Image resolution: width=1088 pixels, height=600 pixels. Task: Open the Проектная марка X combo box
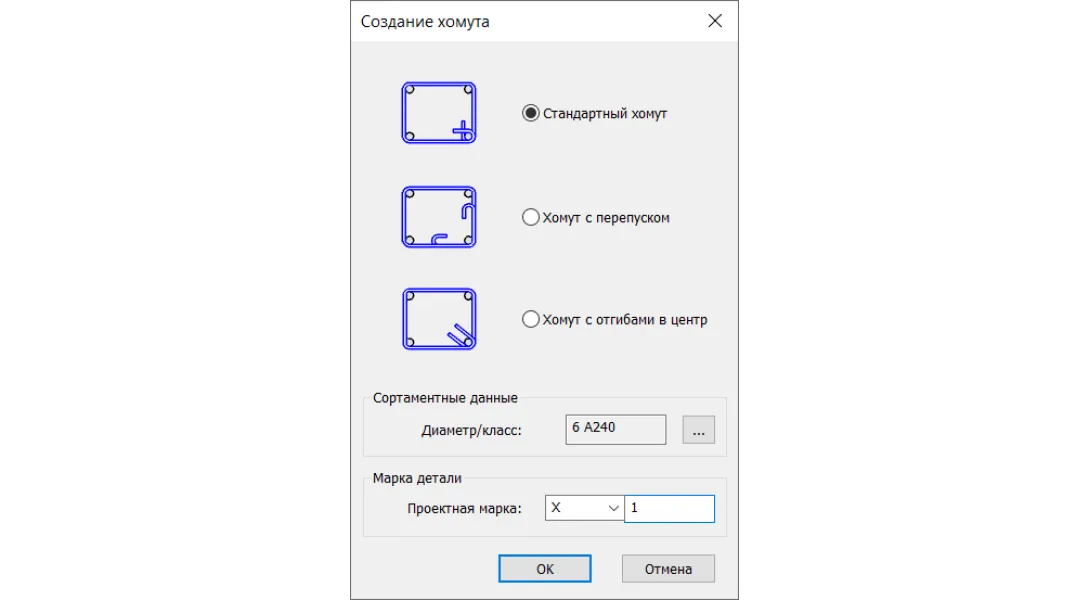tap(584, 508)
